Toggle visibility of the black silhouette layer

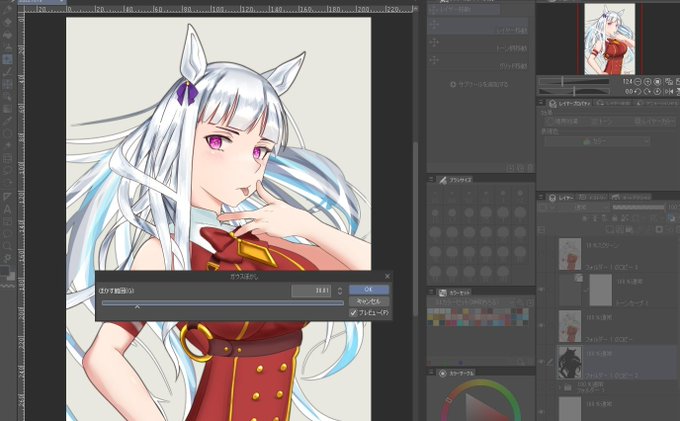[x=542, y=362]
